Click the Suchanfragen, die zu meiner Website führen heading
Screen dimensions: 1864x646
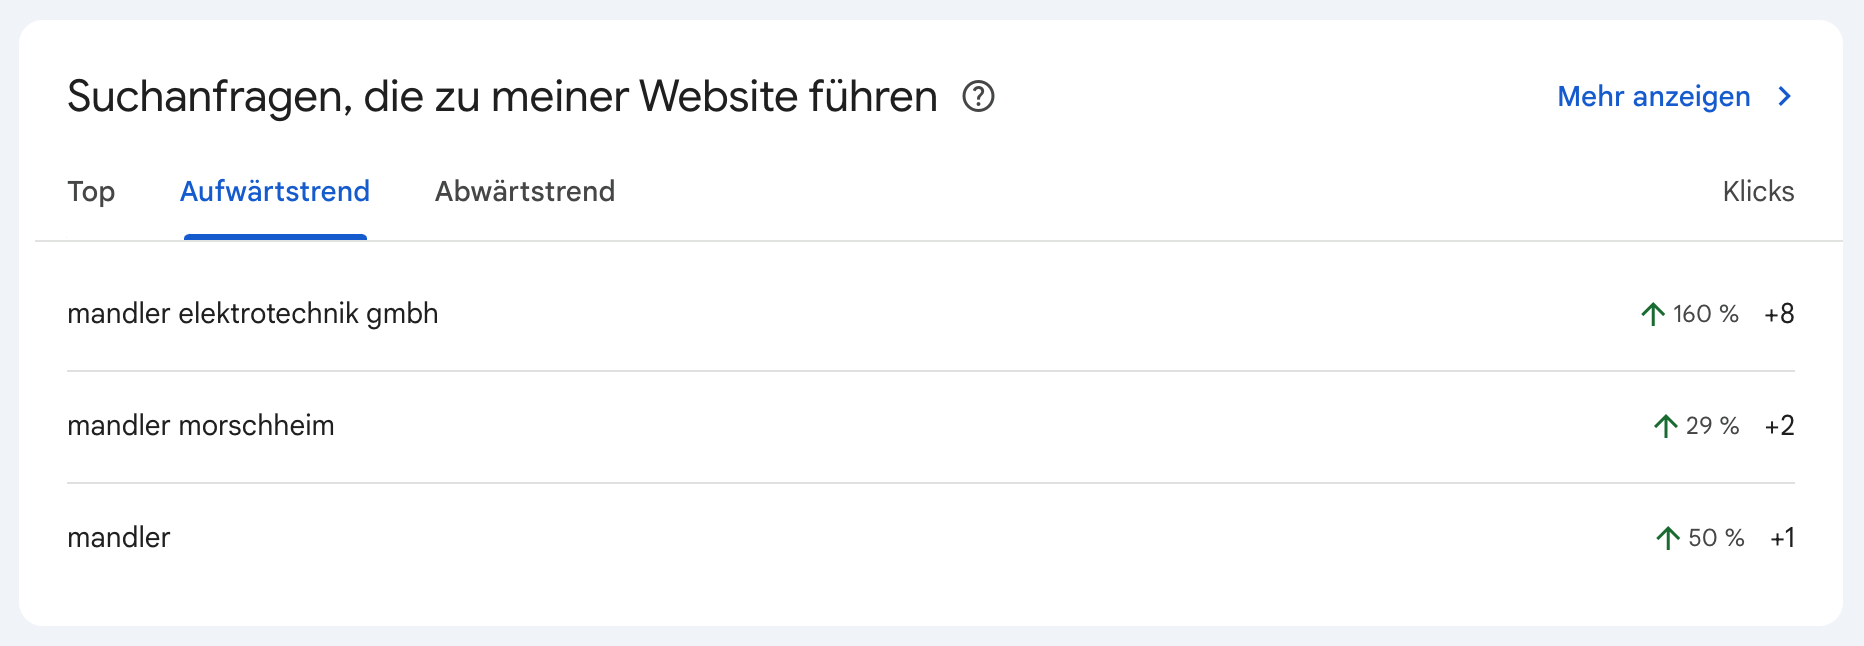(502, 97)
